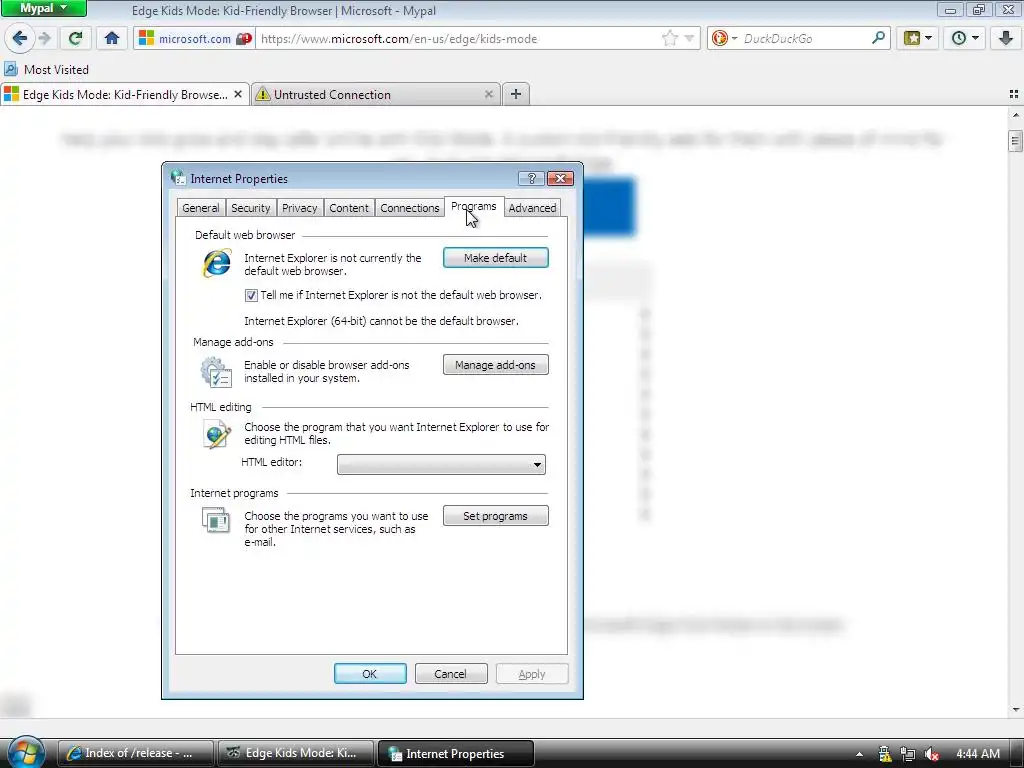Open the address bar history dropdown arrow
The height and width of the screenshot is (768, 1024).
pos(689,39)
